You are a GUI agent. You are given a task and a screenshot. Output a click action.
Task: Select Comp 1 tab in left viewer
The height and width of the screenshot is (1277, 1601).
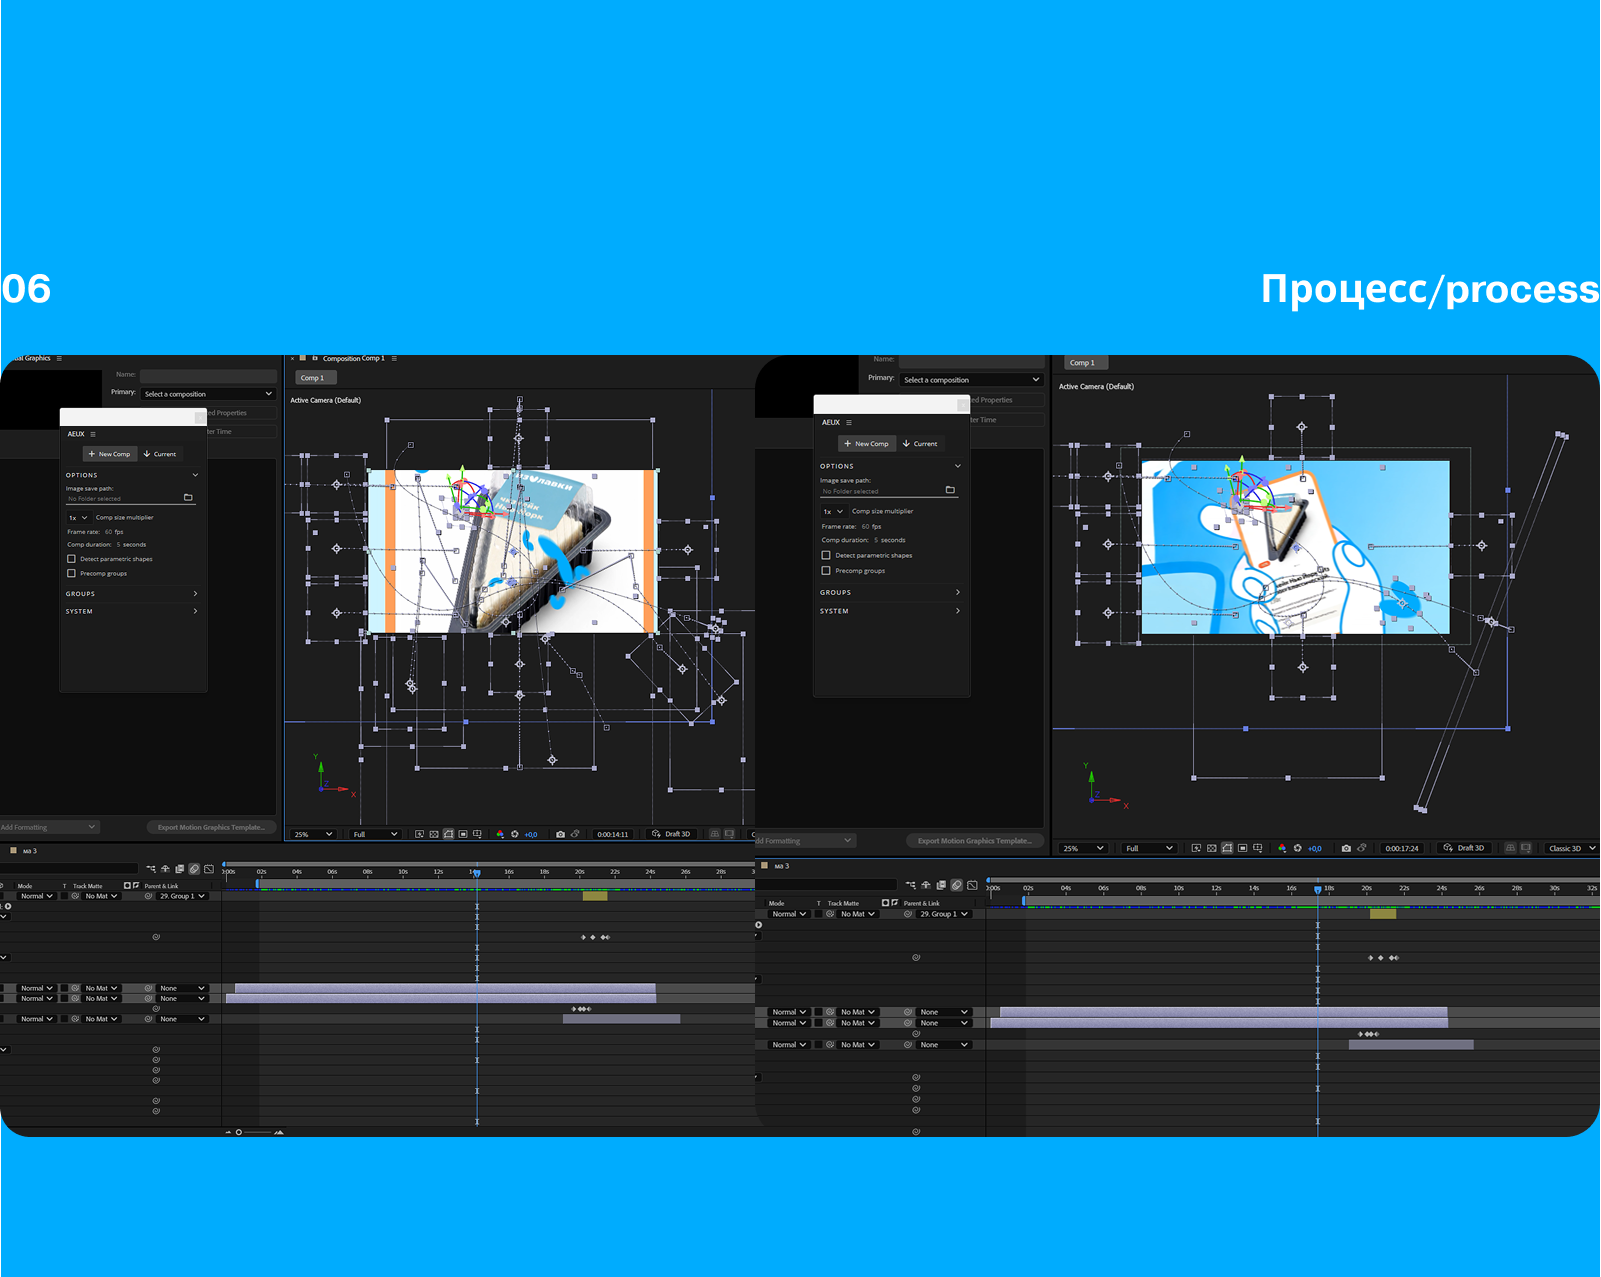315,378
